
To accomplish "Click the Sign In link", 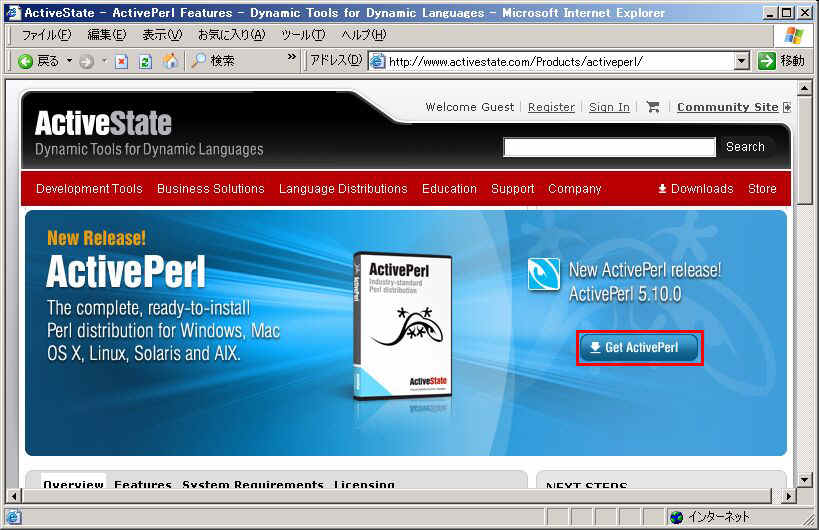I will tap(609, 107).
